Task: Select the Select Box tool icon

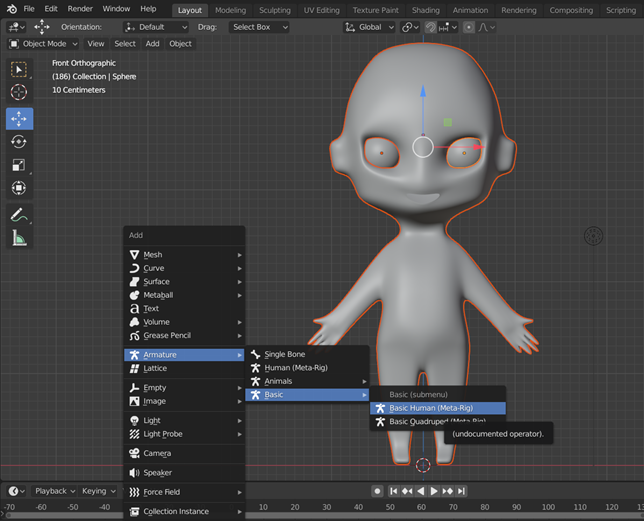Action: coord(19,69)
